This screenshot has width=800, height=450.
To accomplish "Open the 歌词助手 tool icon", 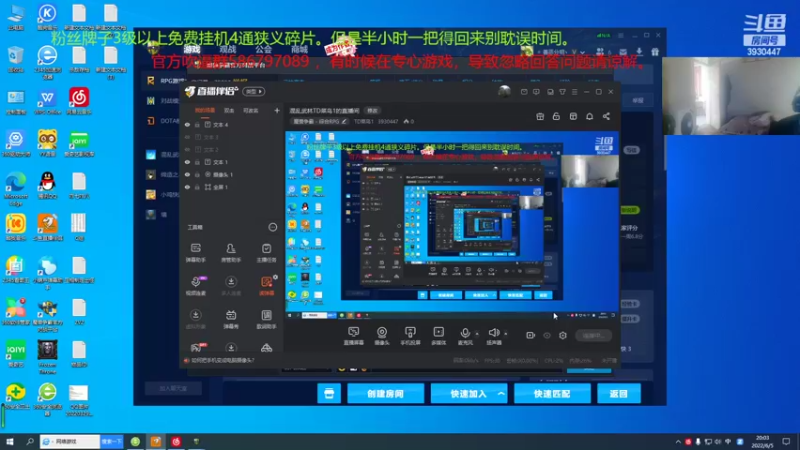I will 266,319.
